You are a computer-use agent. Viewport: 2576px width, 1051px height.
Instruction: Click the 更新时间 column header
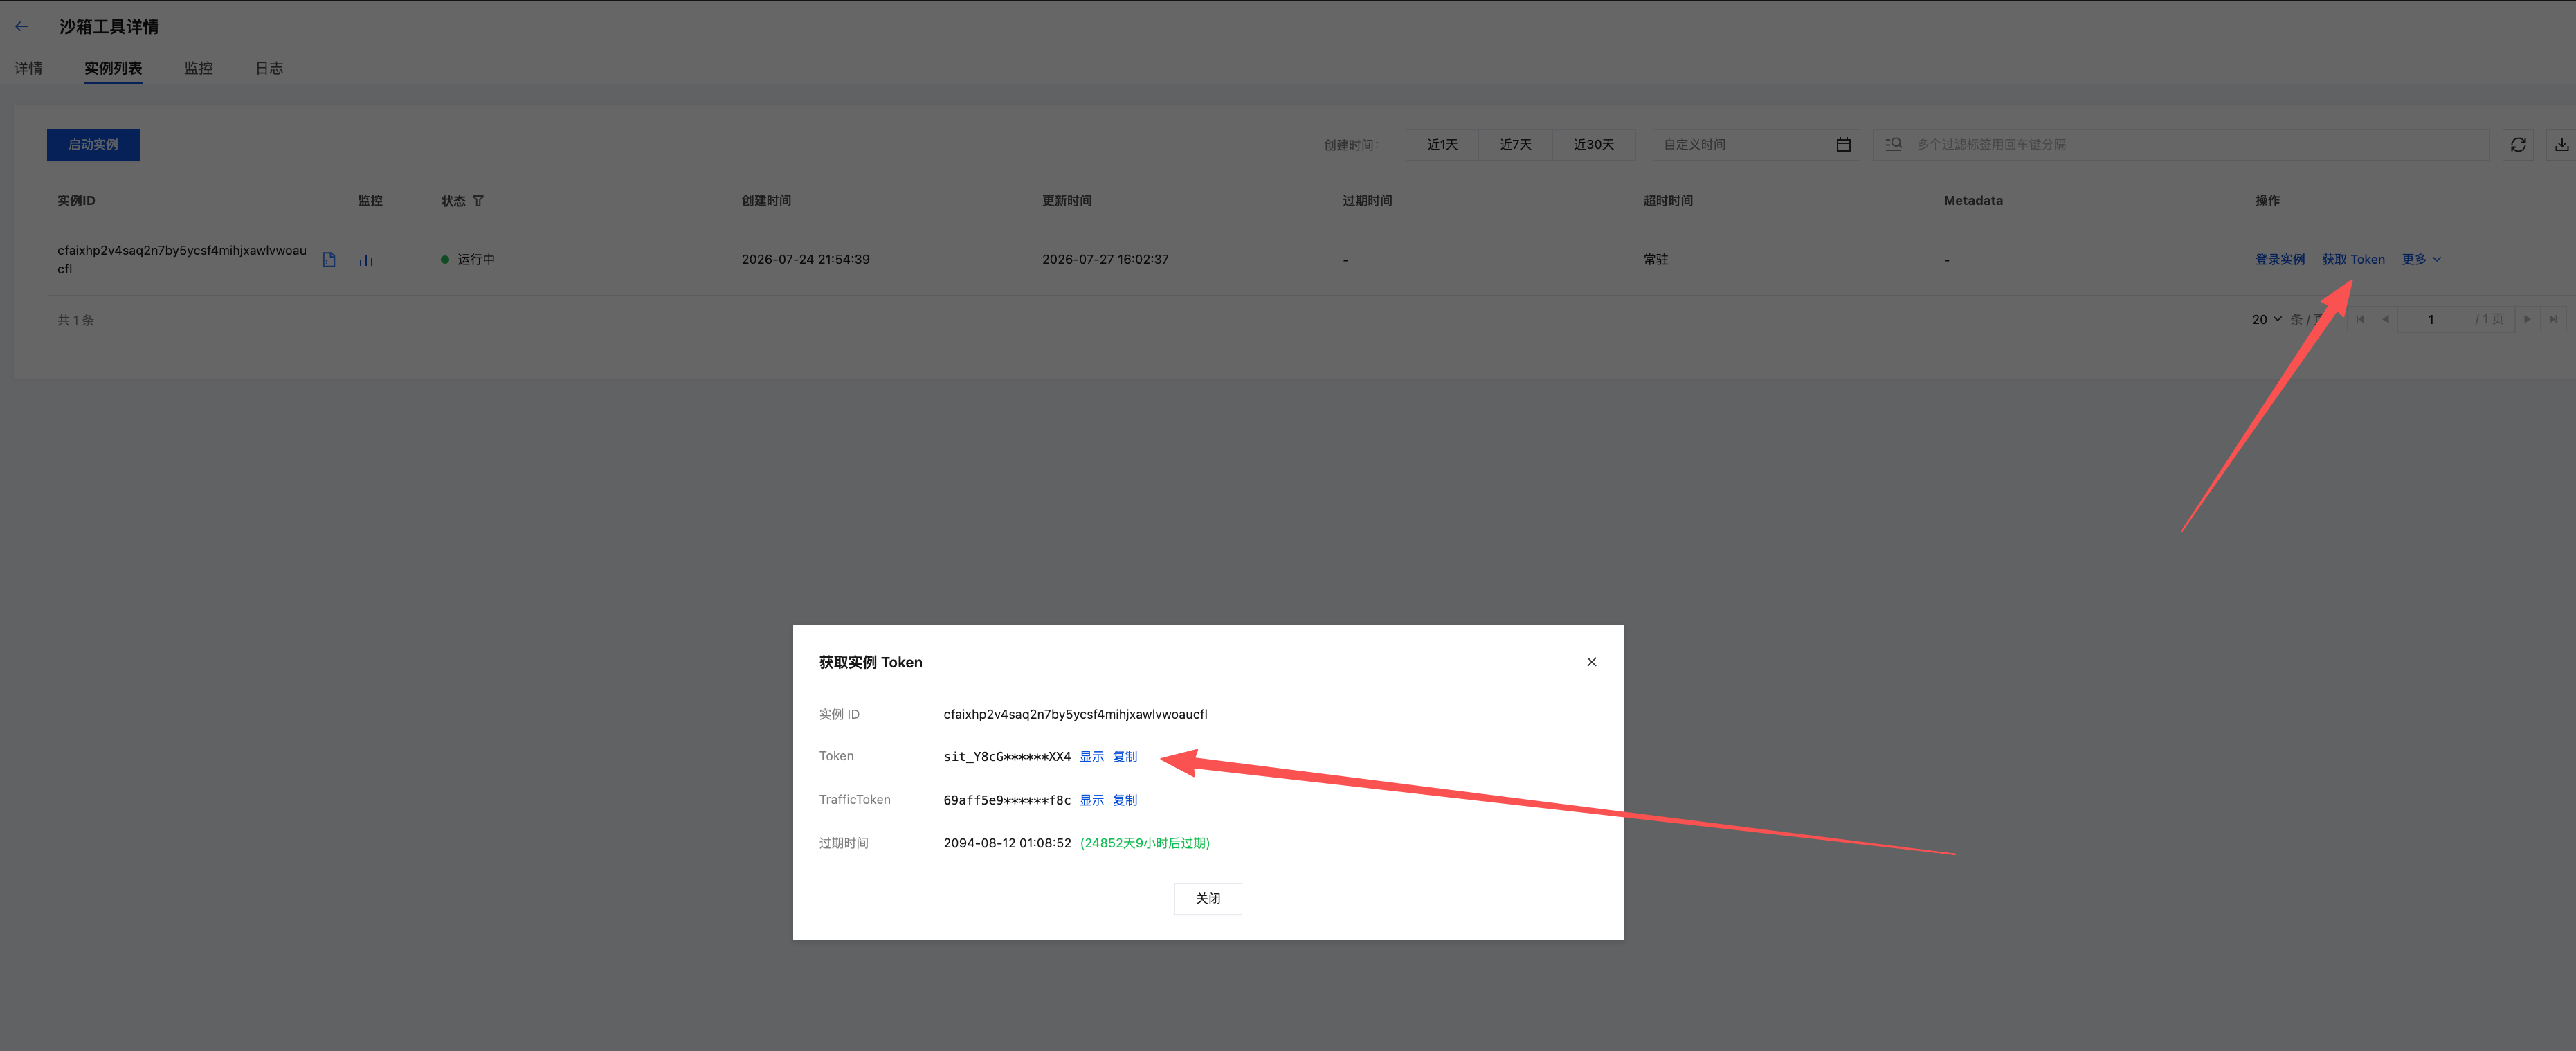coord(1067,201)
